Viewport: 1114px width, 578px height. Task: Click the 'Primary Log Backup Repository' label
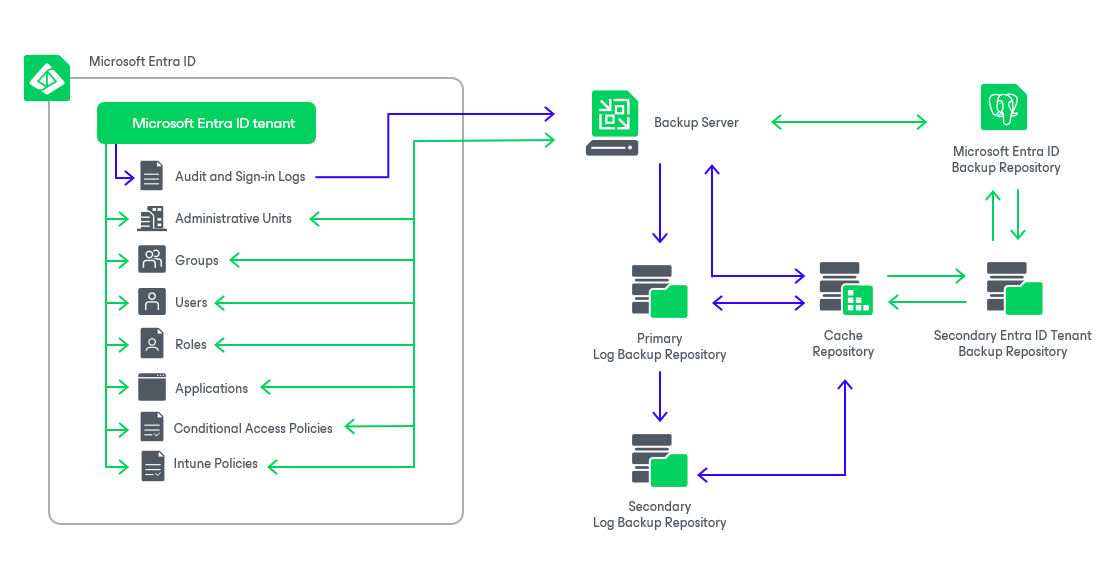tap(659, 347)
